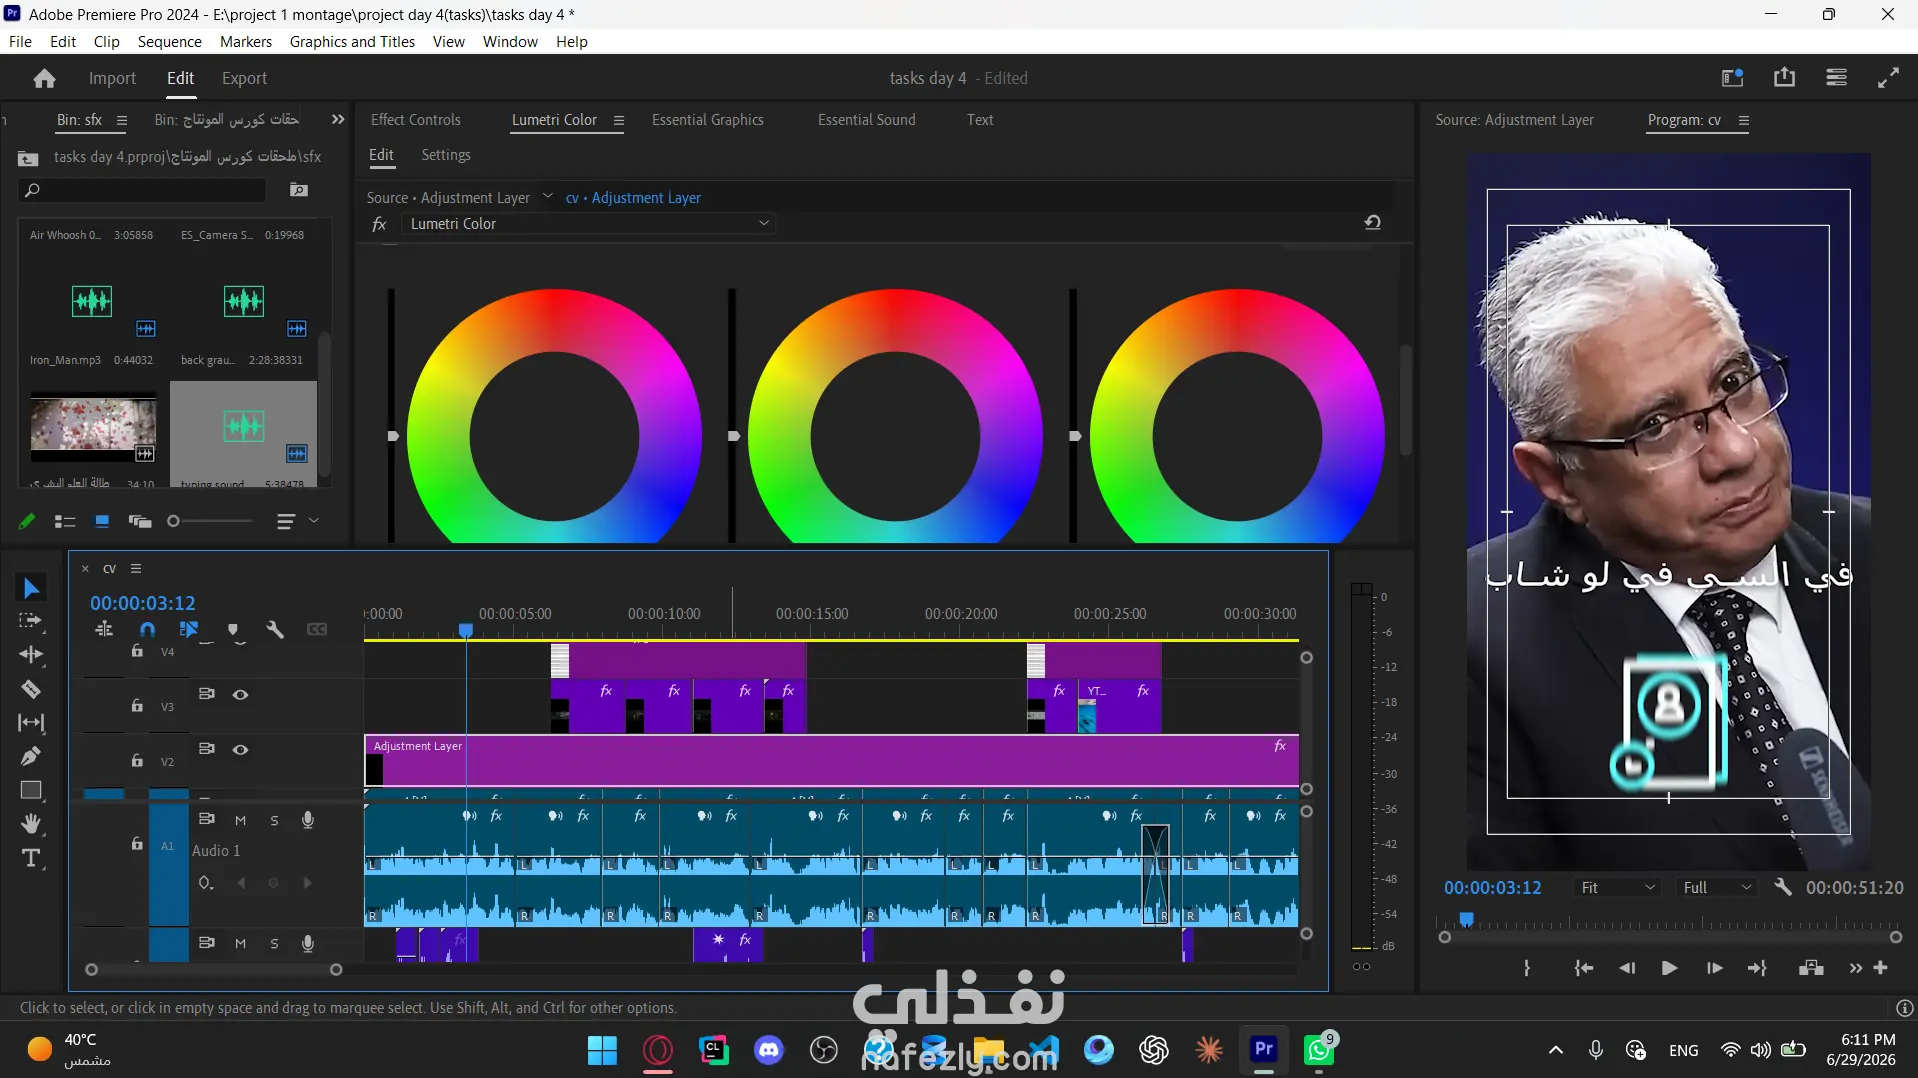Screen dimensions: 1918x1078
Task: Expand the Source Adjustment Layer chevron
Action: pos(548,196)
